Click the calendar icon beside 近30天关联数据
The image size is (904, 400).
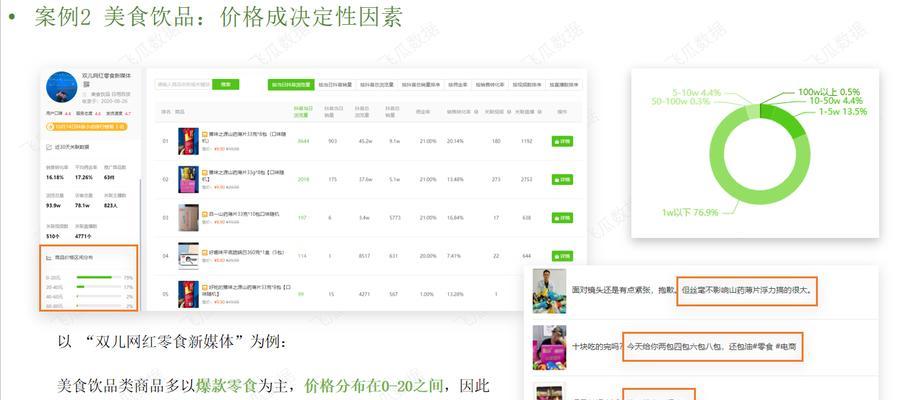coord(49,147)
